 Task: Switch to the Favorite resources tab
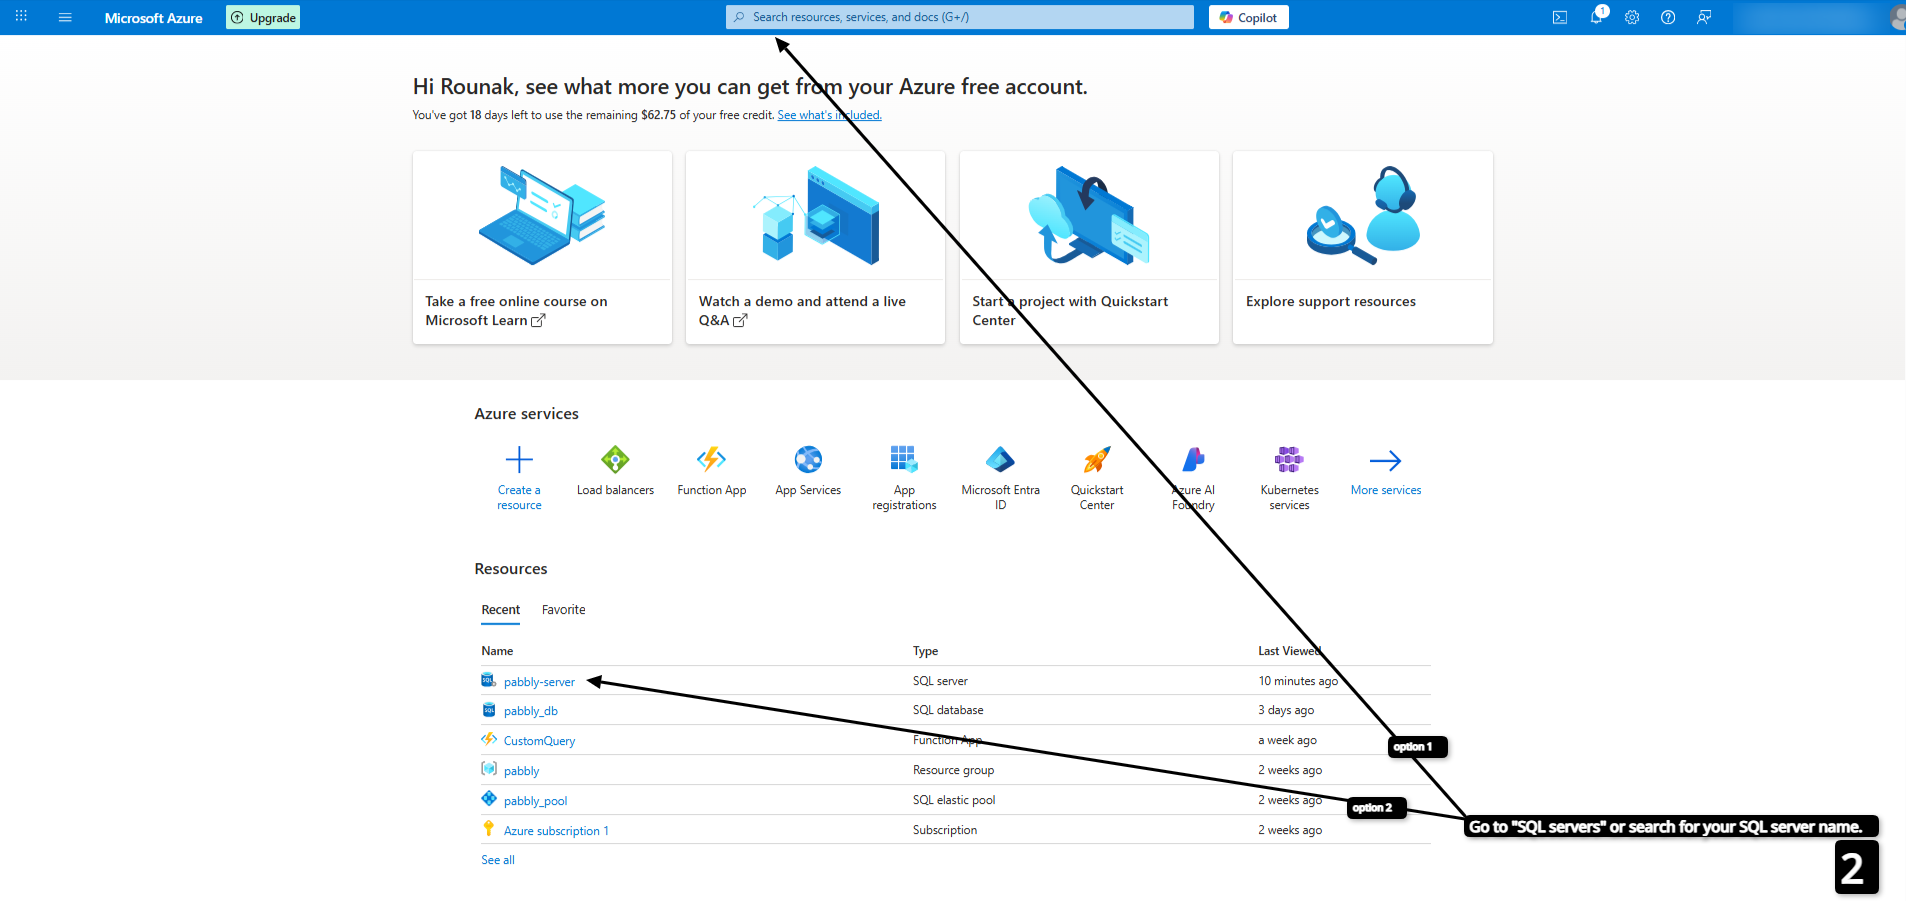point(563,610)
